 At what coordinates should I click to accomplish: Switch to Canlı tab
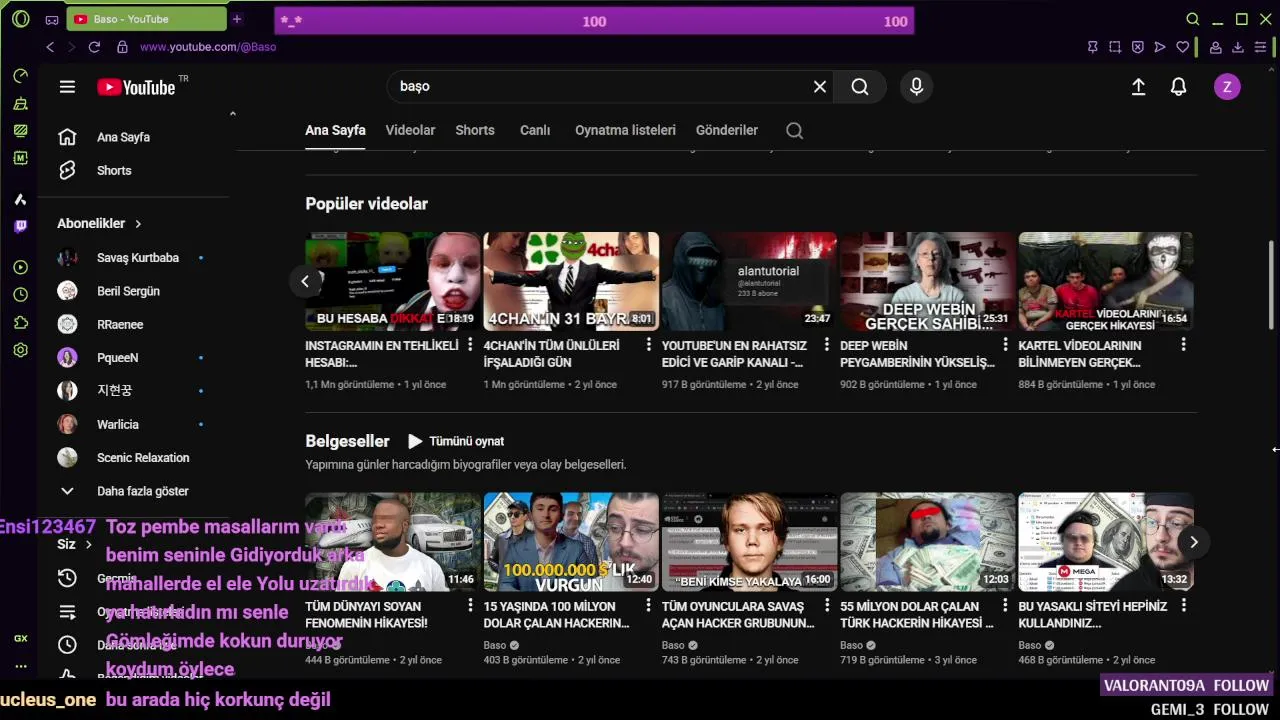[535, 130]
